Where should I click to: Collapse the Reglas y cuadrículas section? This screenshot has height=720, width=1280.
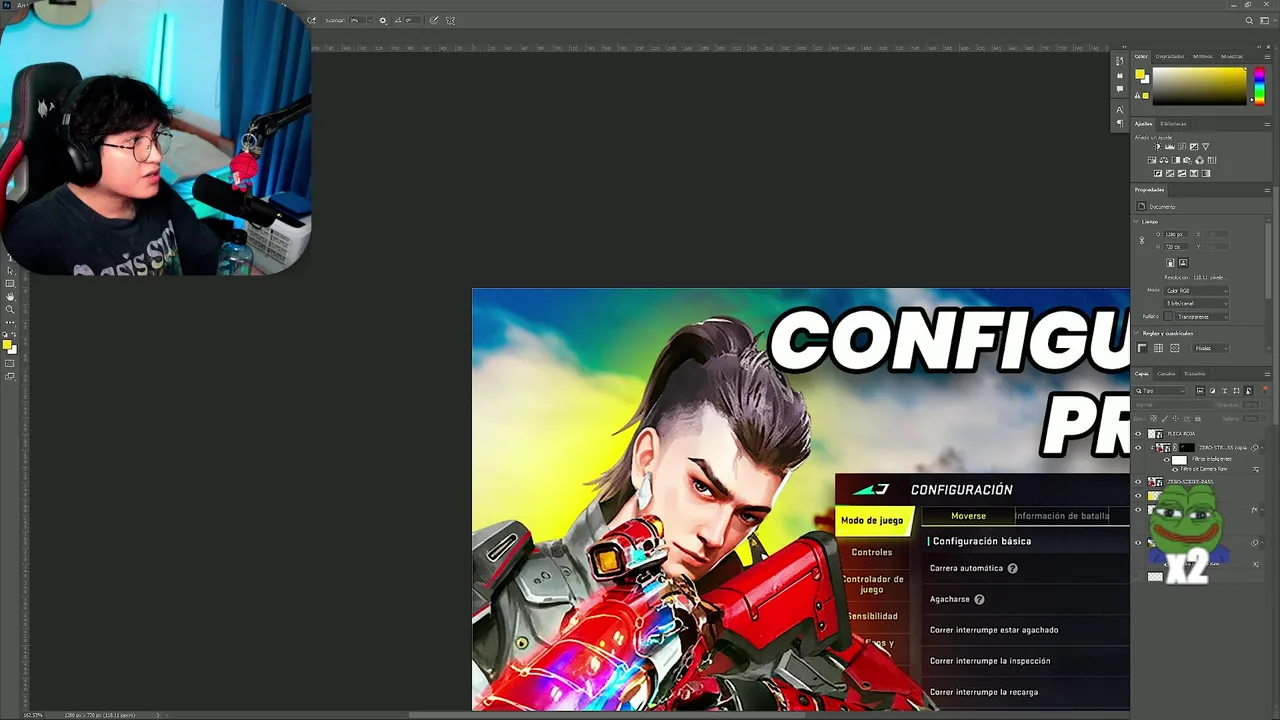(x=1136, y=333)
